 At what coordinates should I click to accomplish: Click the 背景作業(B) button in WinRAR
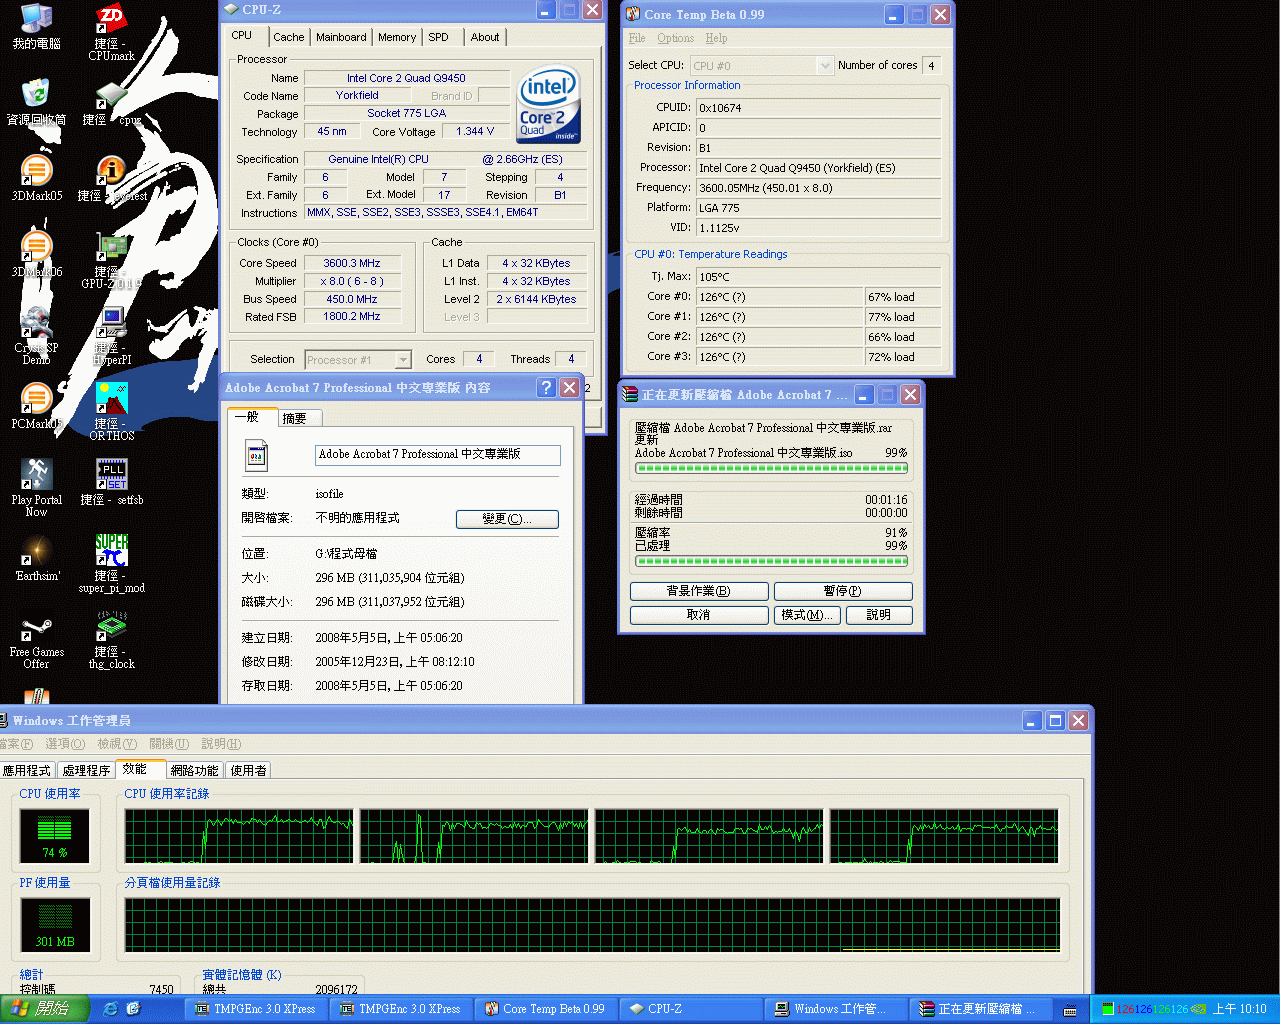click(x=699, y=591)
